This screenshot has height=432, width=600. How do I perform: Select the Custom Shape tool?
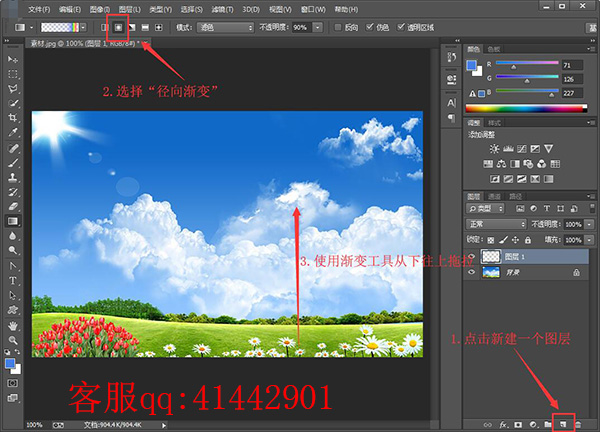(x=13, y=310)
